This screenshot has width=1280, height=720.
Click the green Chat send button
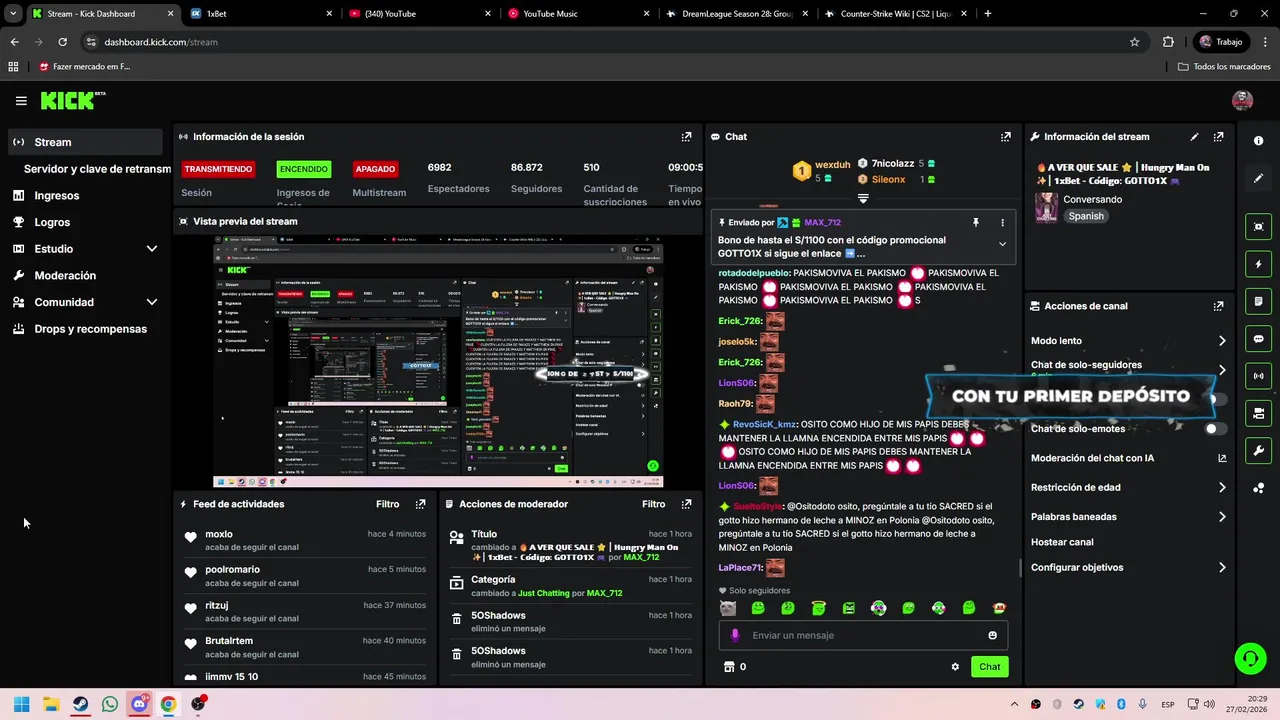coord(989,667)
